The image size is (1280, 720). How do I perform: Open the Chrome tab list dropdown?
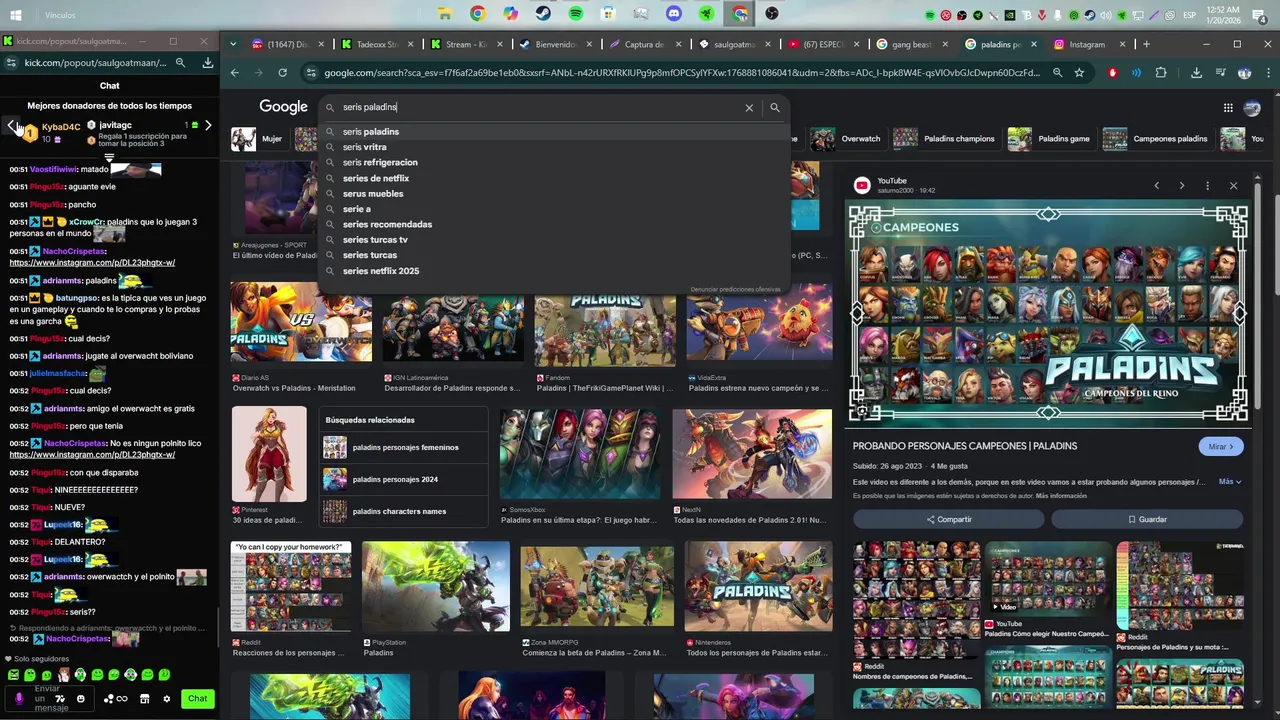click(x=233, y=44)
